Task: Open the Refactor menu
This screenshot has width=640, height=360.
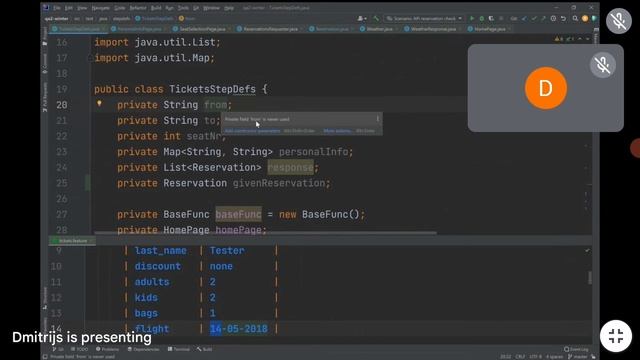Action: 138,8
